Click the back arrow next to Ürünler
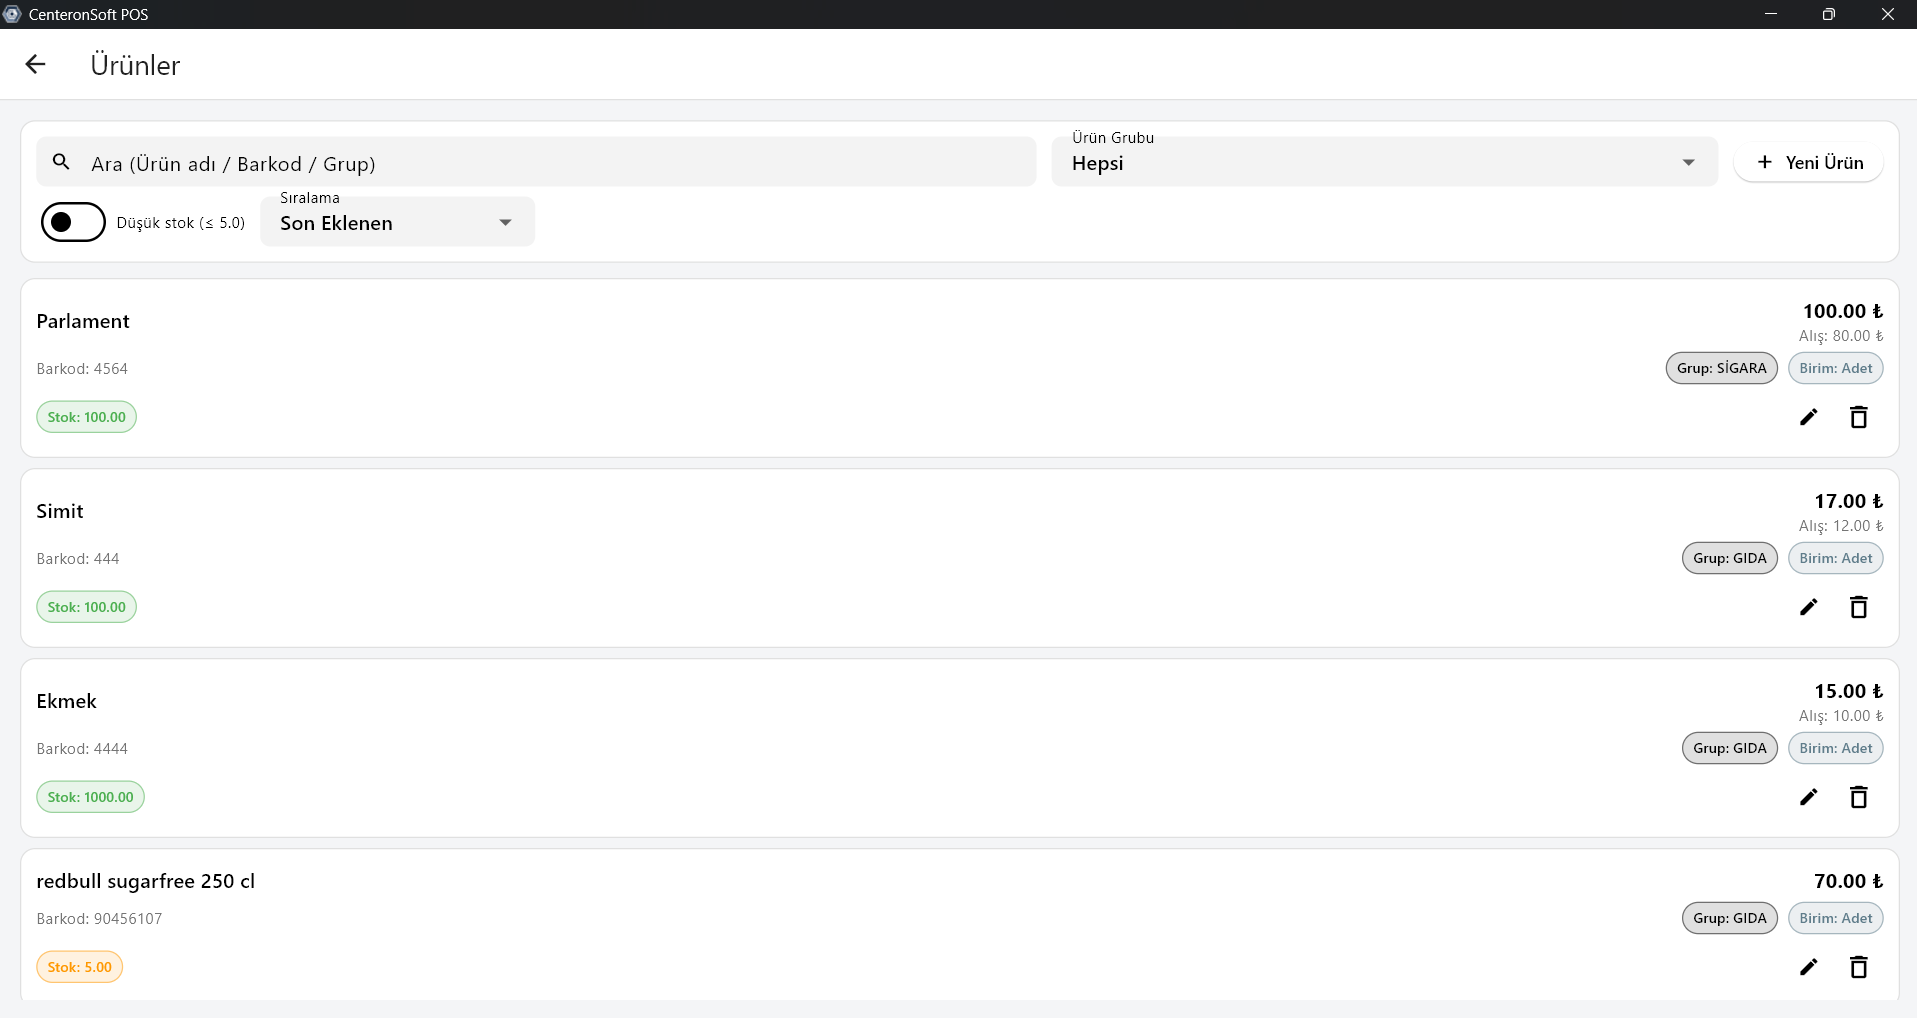Image resolution: width=1917 pixels, height=1018 pixels. [36, 65]
